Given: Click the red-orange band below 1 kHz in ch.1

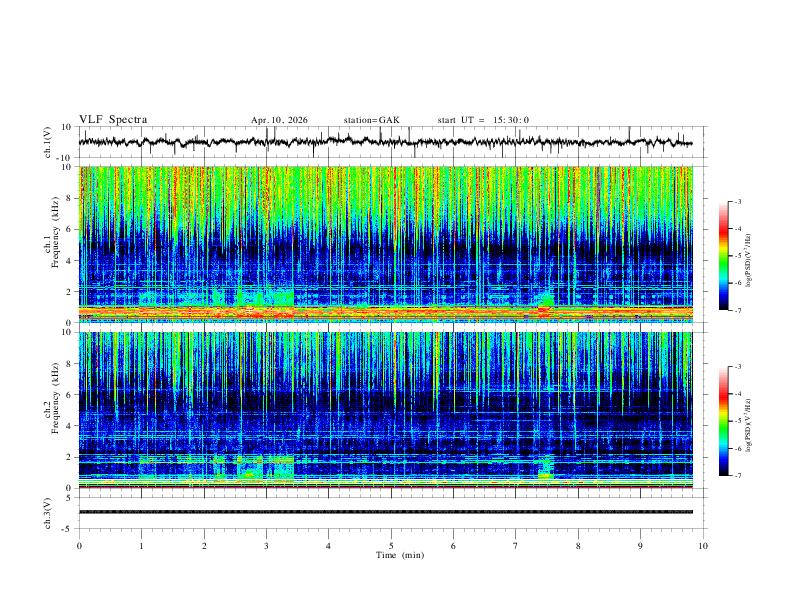Looking at the screenshot, I should point(386,313).
